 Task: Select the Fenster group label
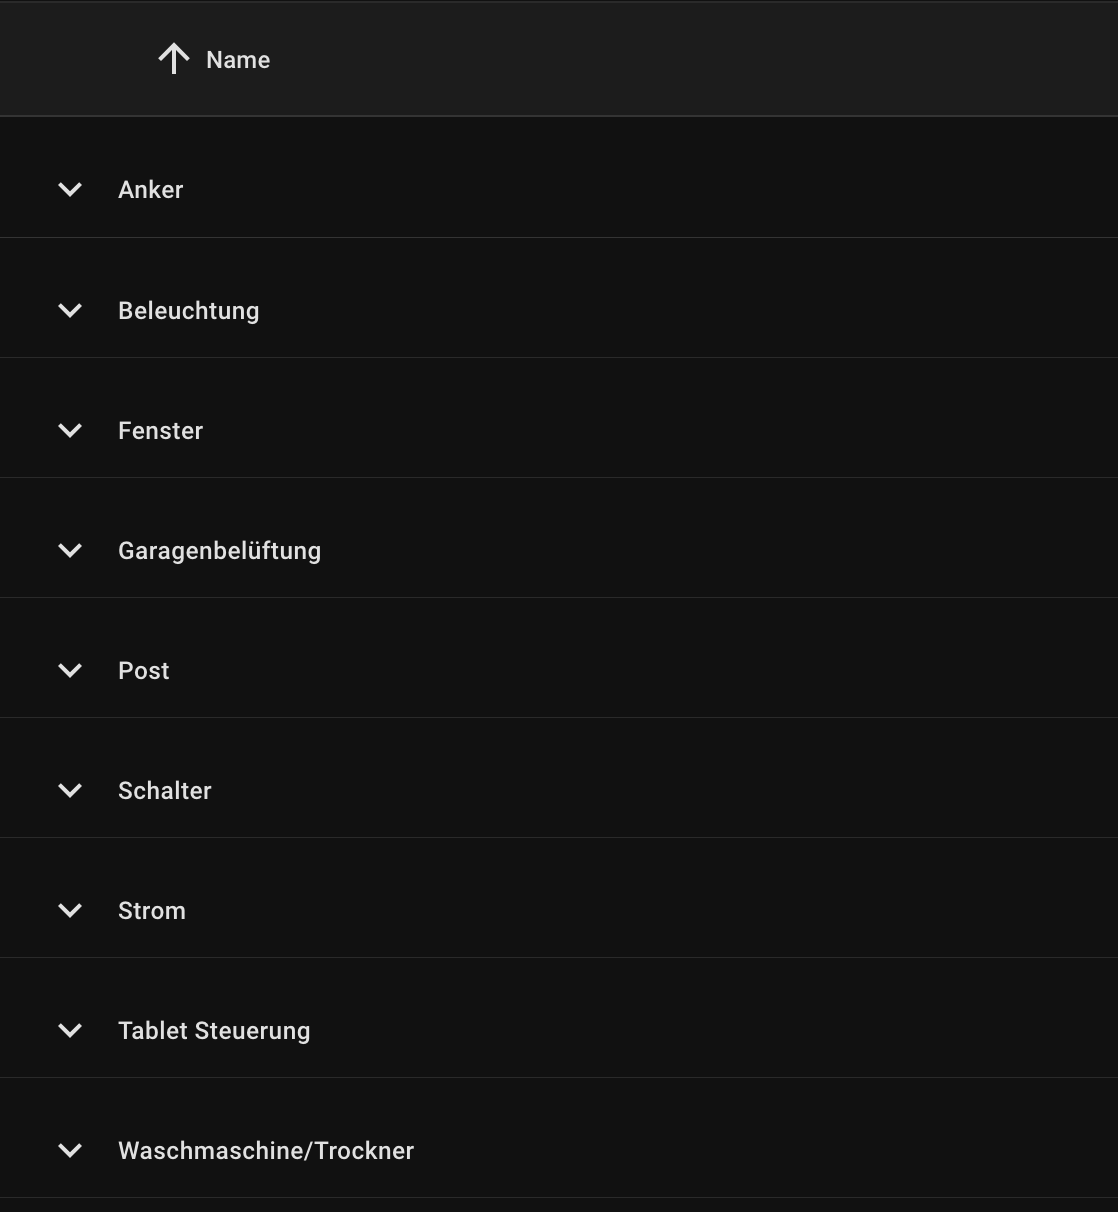(x=160, y=431)
